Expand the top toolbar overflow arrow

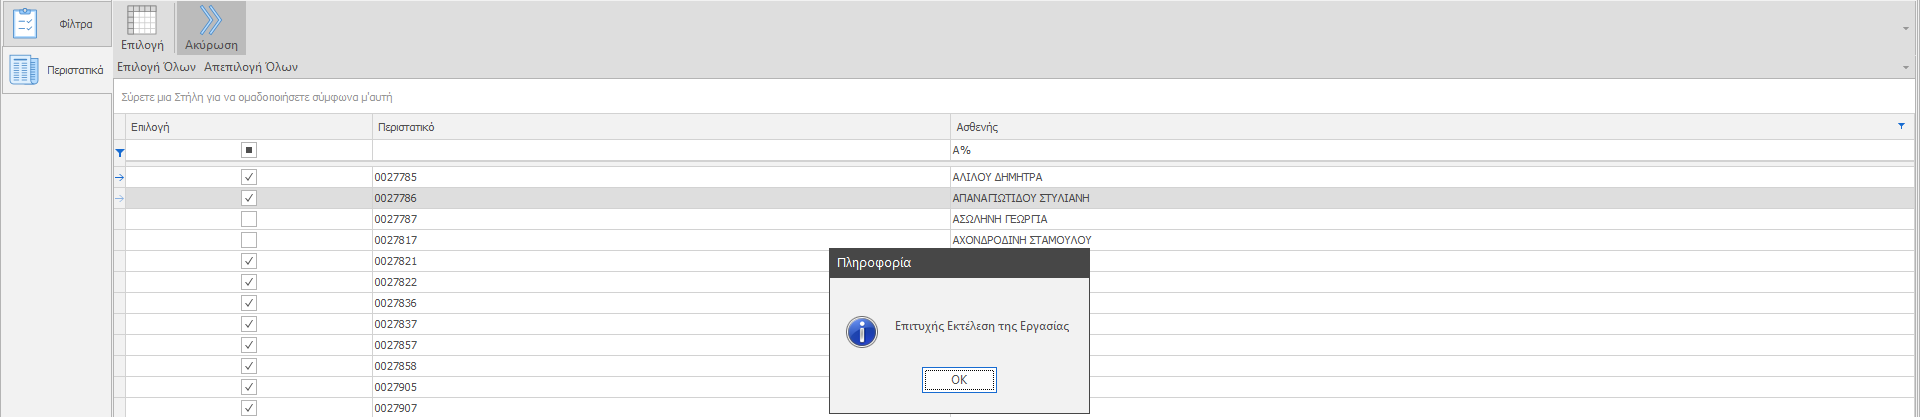pyautogui.click(x=1906, y=28)
